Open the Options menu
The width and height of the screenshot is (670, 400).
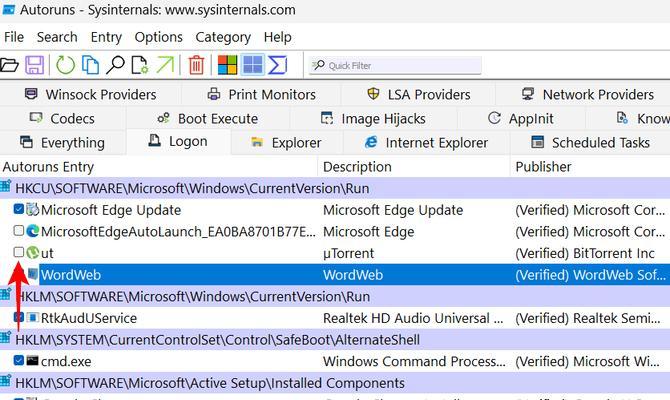coord(159,37)
